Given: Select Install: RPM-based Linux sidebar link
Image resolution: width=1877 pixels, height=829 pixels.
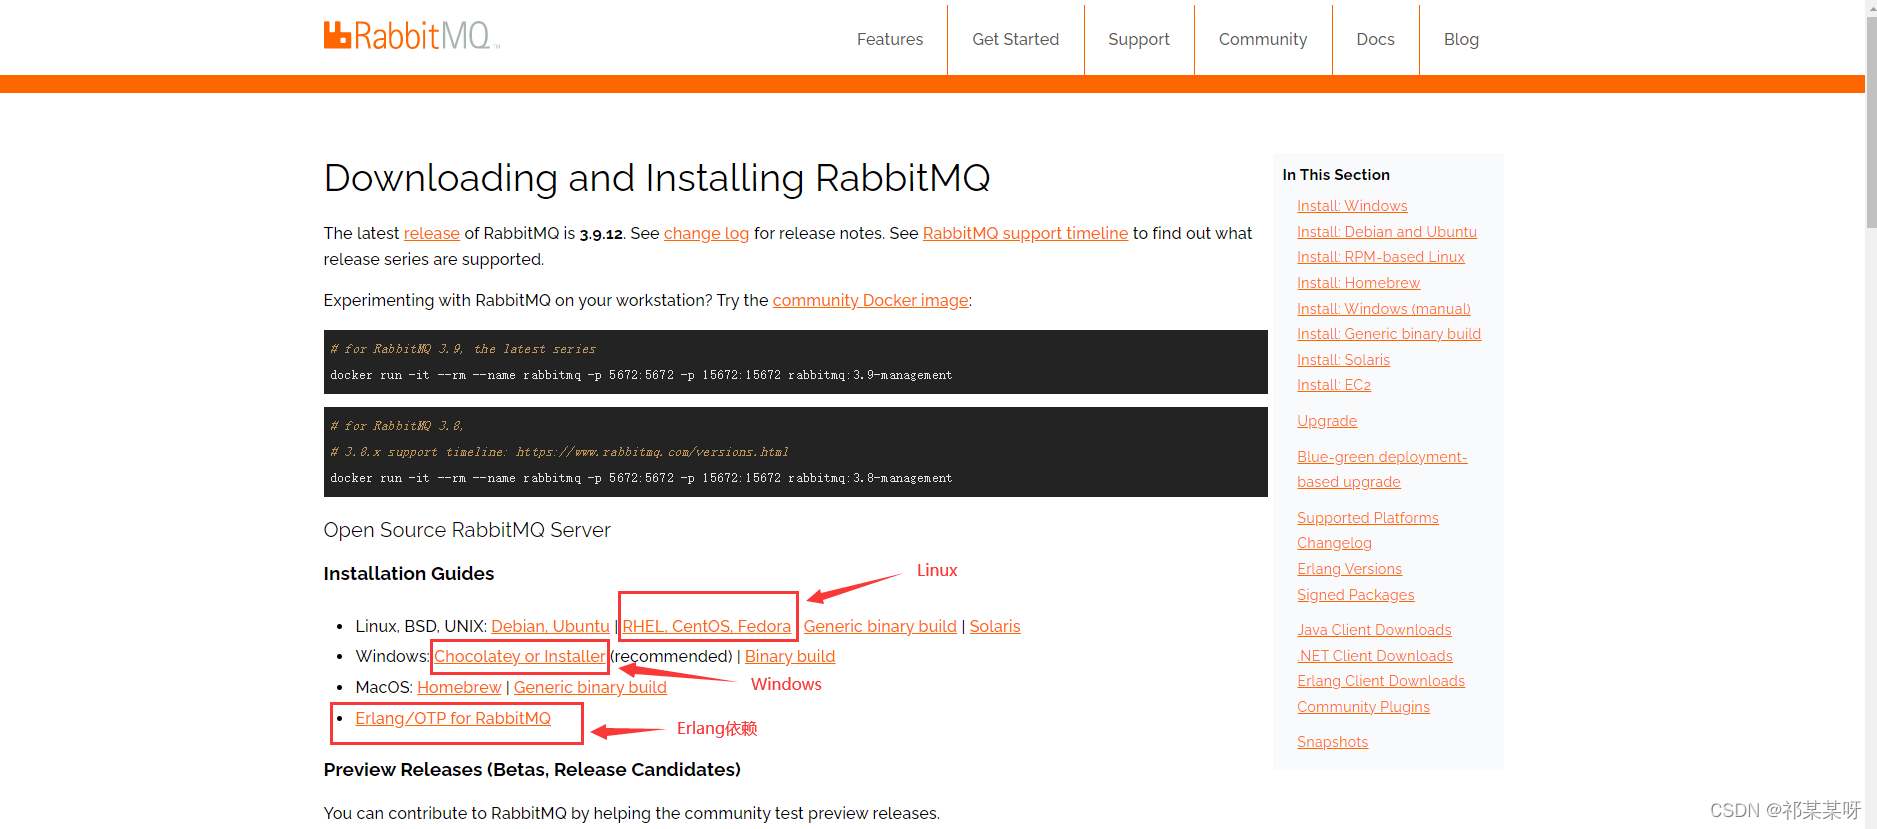Looking at the screenshot, I should tap(1381, 257).
